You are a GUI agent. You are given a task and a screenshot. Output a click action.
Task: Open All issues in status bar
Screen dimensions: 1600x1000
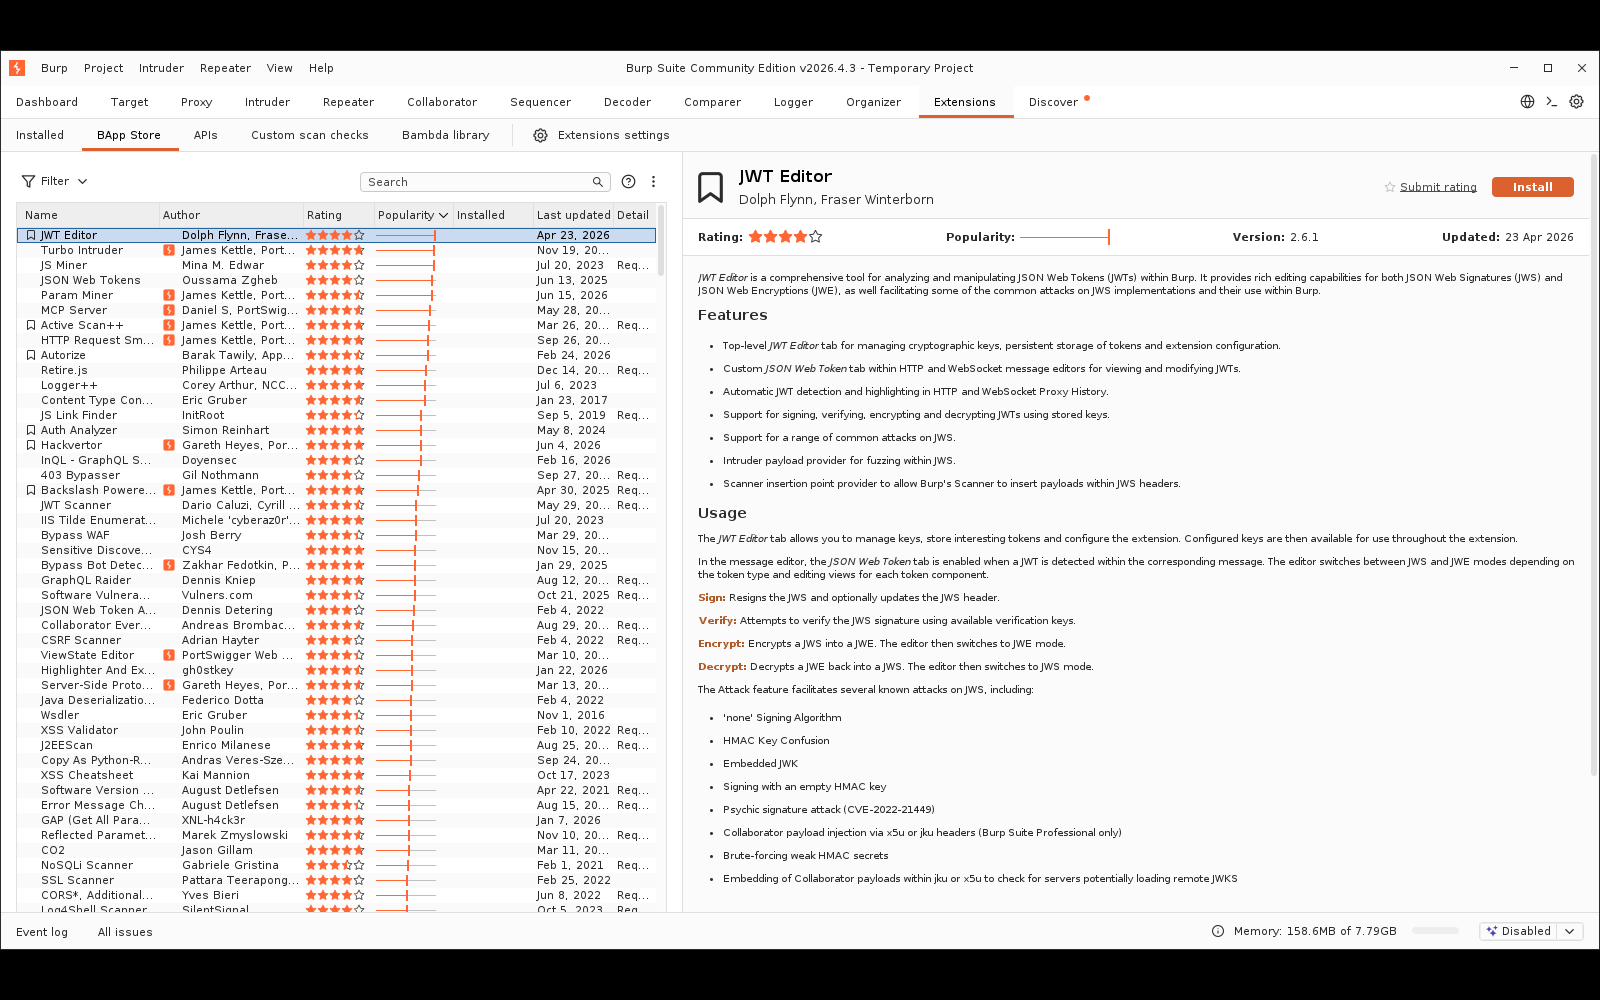tap(125, 932)
